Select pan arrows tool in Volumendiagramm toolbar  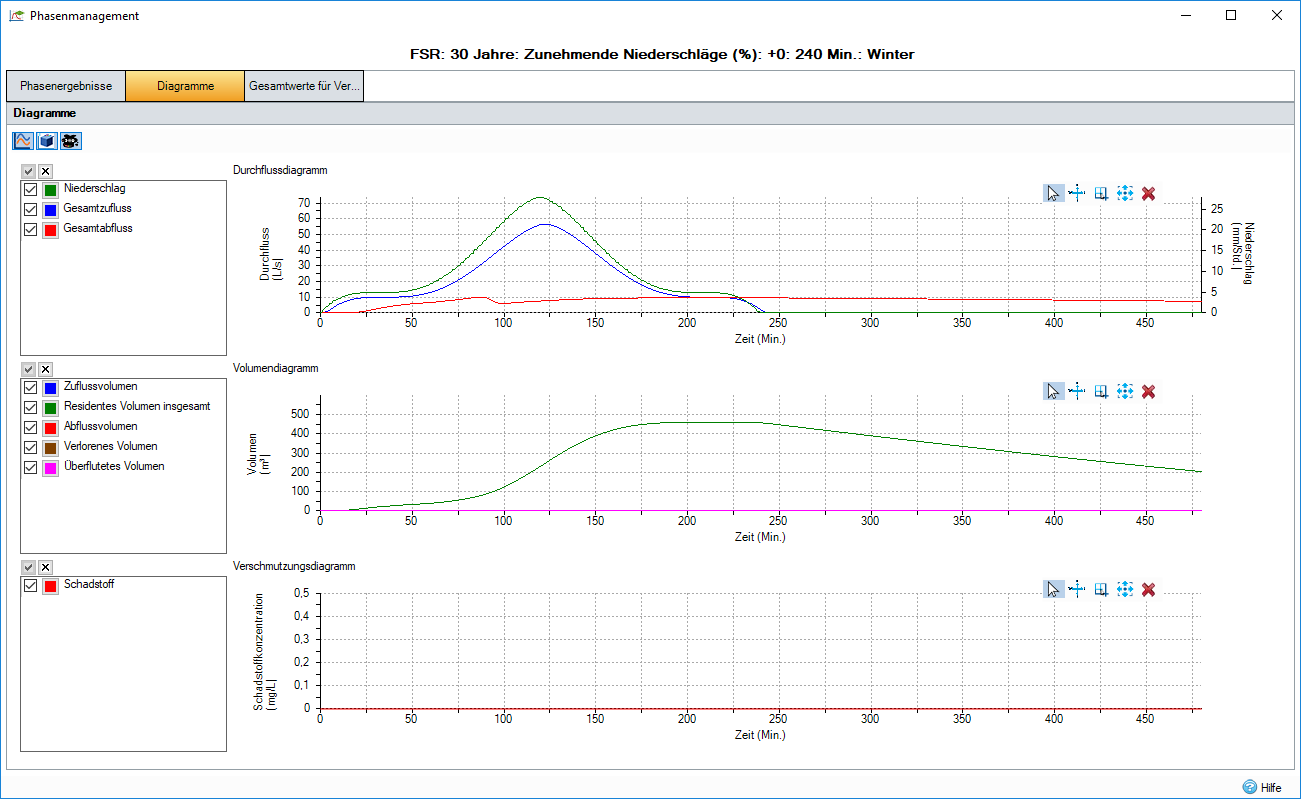point(1125,391)
